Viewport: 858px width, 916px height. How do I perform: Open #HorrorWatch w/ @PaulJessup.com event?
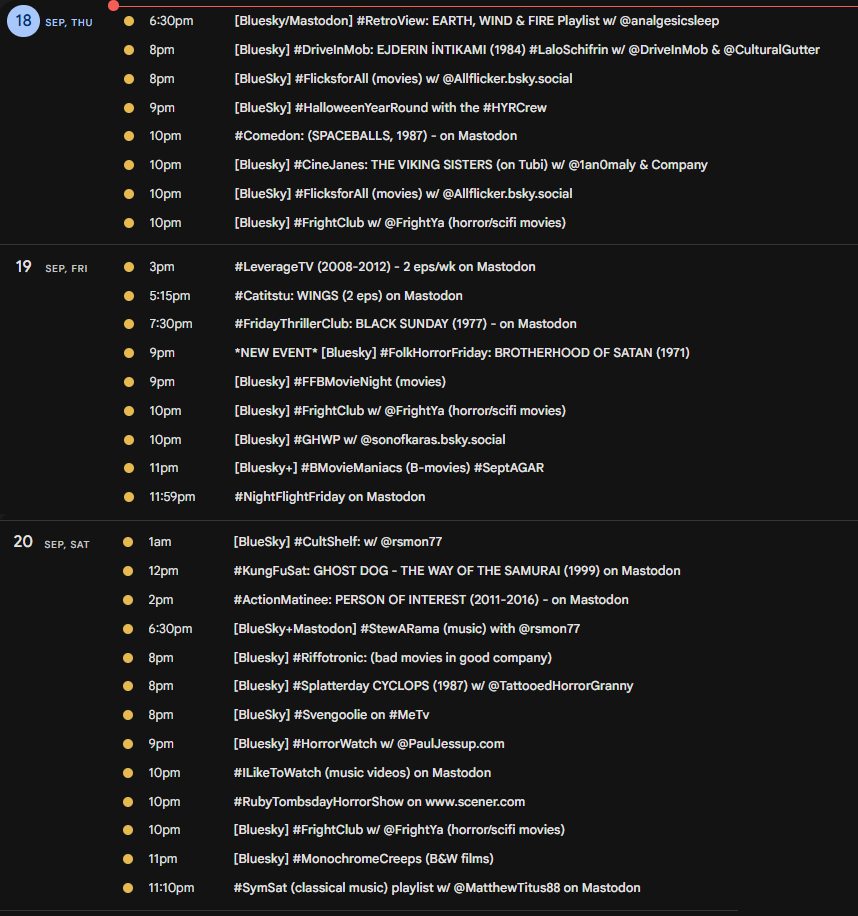point(369,744)
